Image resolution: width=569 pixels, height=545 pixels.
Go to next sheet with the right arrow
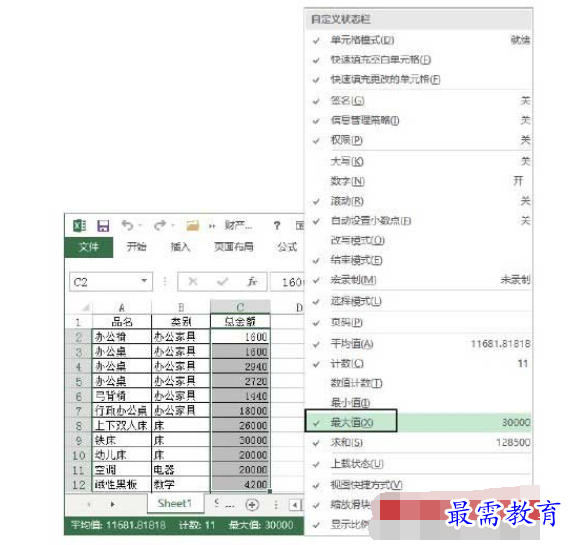(112, 504)
